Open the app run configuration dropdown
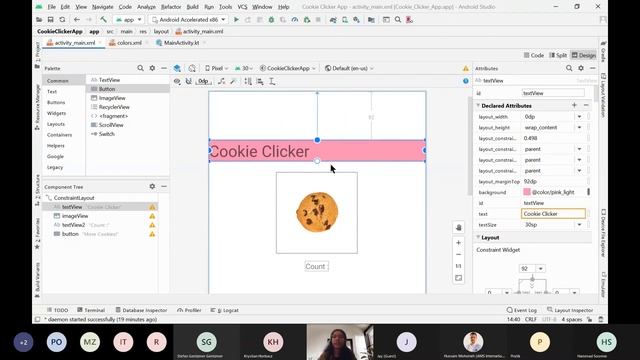 (129, 20)
